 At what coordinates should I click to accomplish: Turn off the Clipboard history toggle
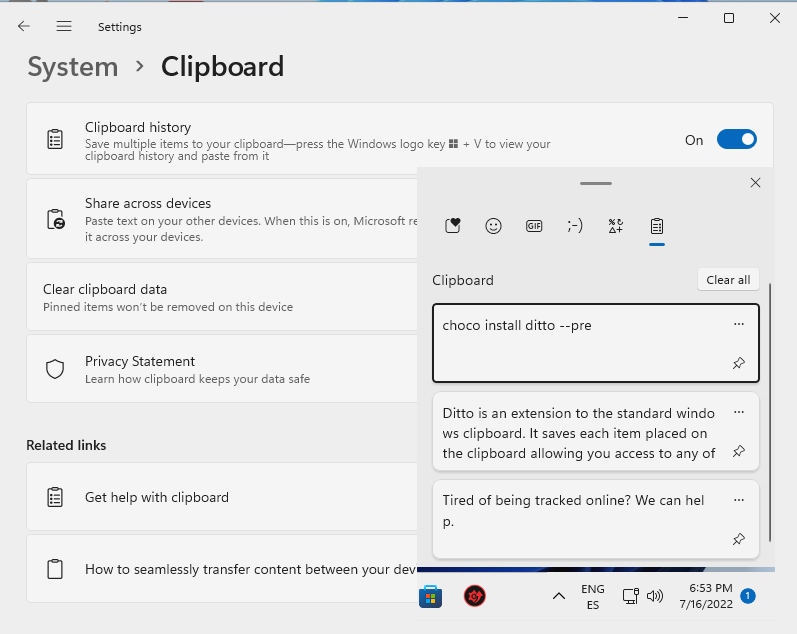[x=737, y=139]
